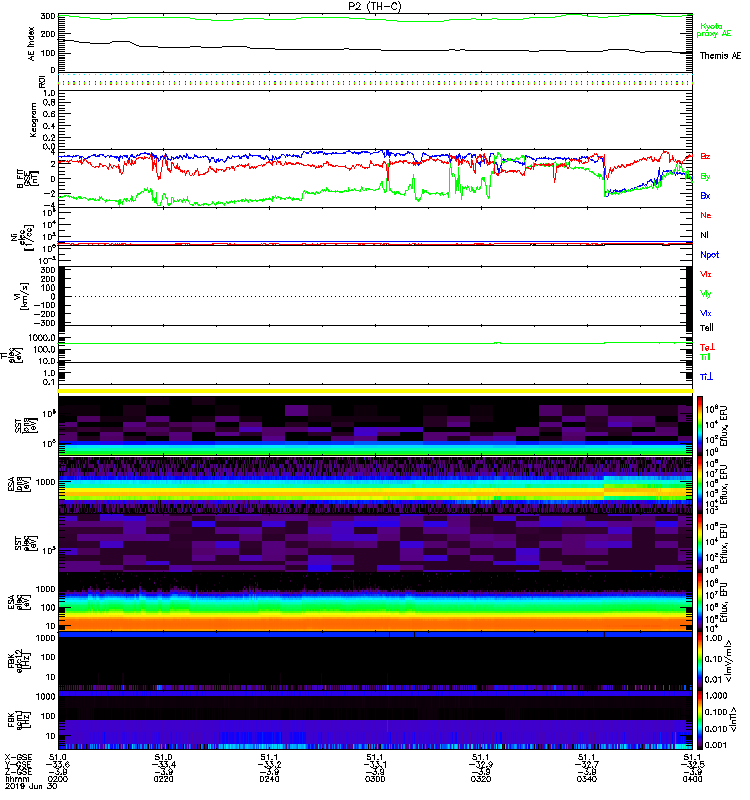Click the ESA elec [eV] axis label
This screenshot has width=750, height=800.
[x=18, y=602]
